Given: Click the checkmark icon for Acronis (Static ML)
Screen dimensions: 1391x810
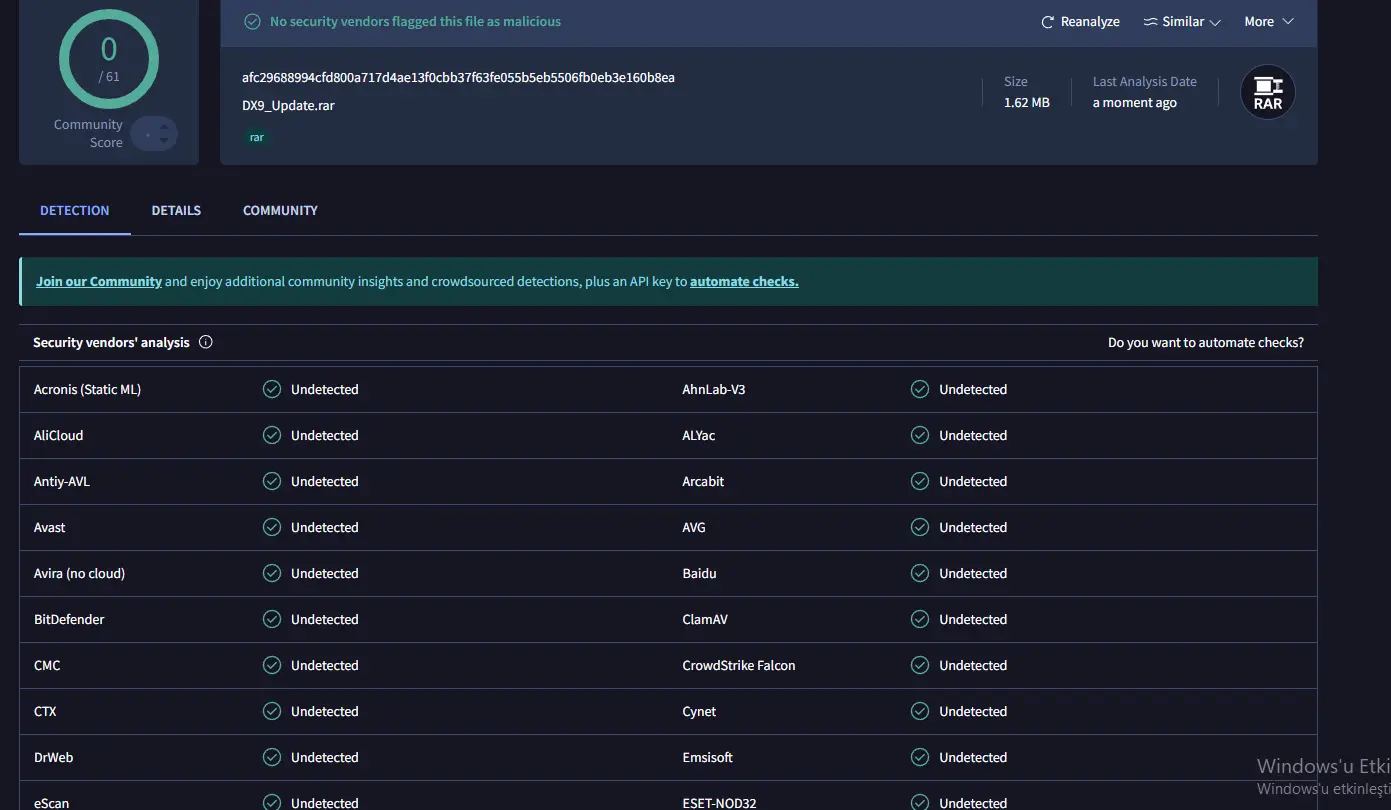Looking at the screenshot, I should (272, 389).
